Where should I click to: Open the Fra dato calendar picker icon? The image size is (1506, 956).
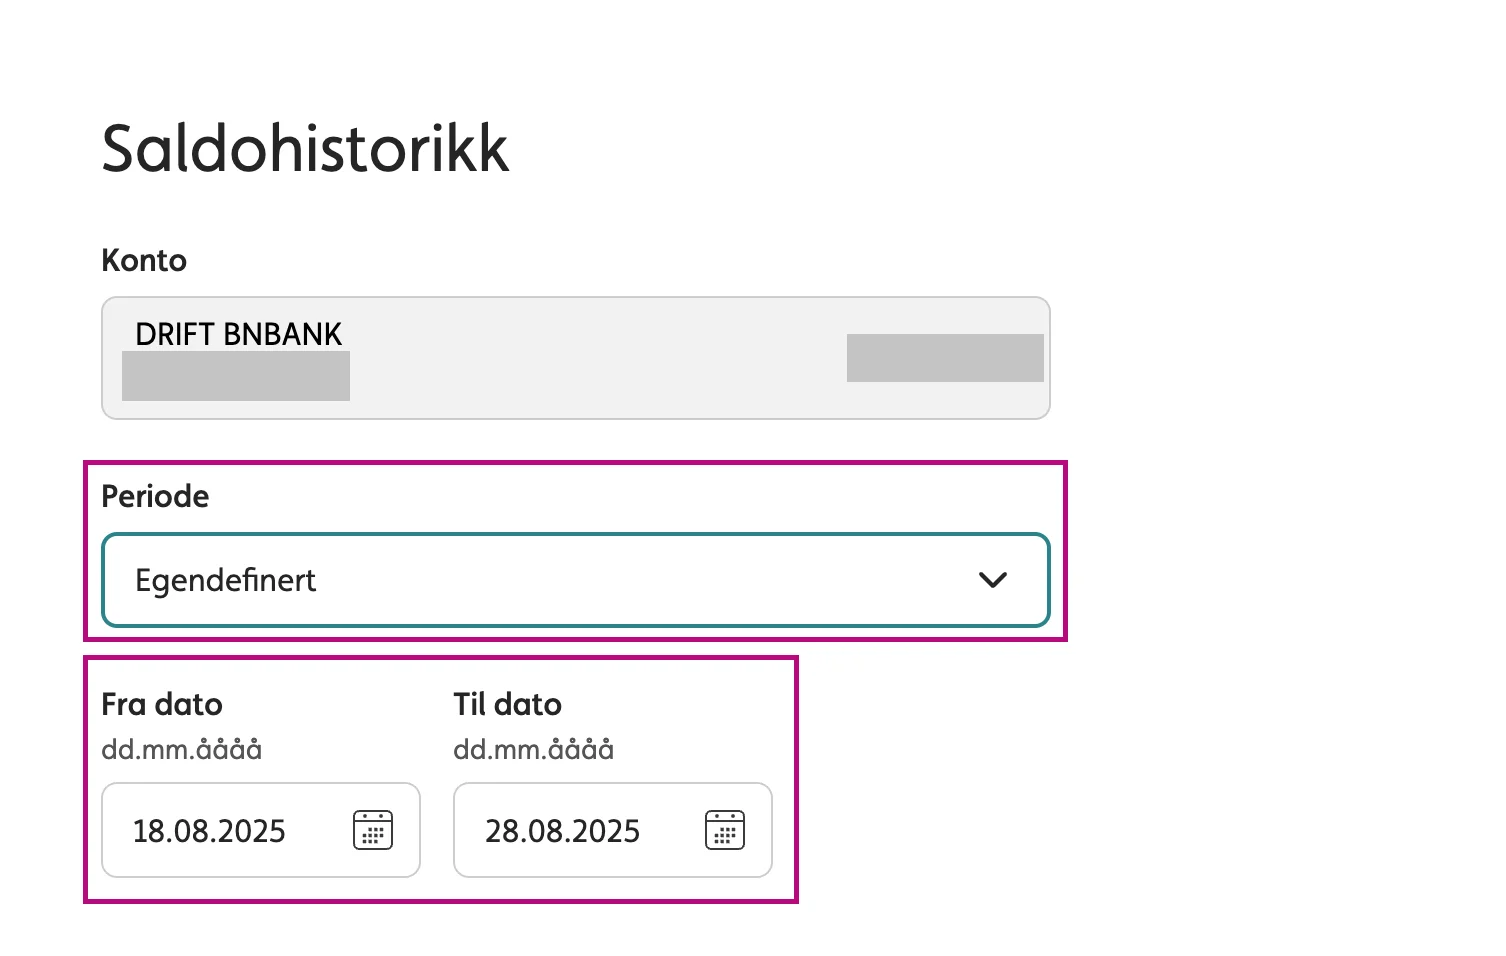[373, 830]
